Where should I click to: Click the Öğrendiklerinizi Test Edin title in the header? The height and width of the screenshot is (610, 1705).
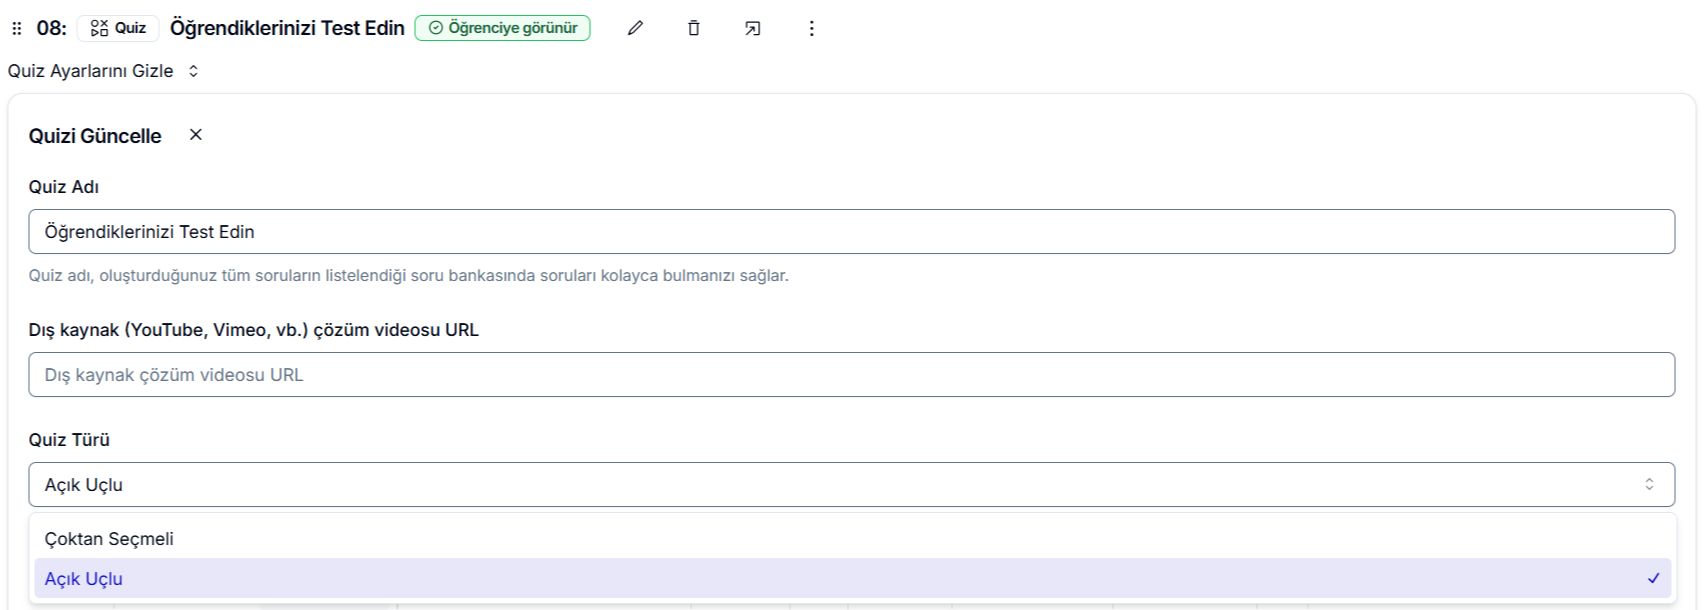[287, 28]
